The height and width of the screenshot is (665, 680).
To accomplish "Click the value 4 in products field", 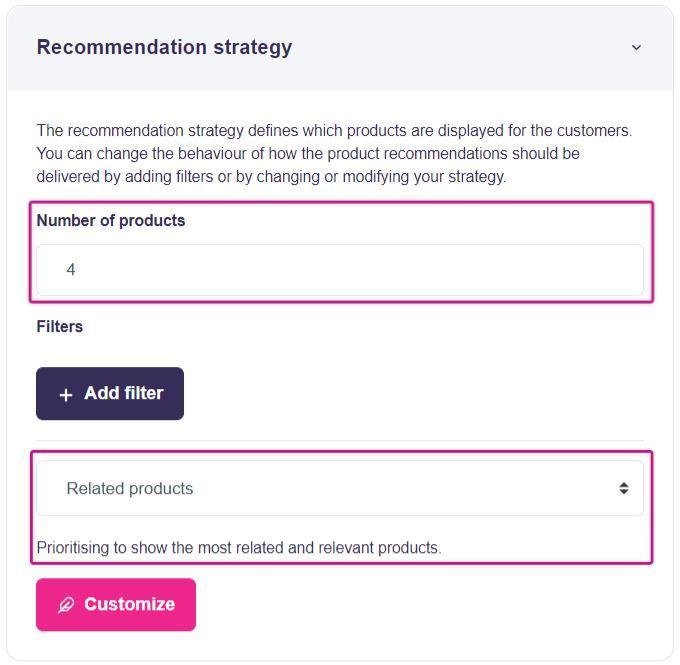I will pos(71,270).
